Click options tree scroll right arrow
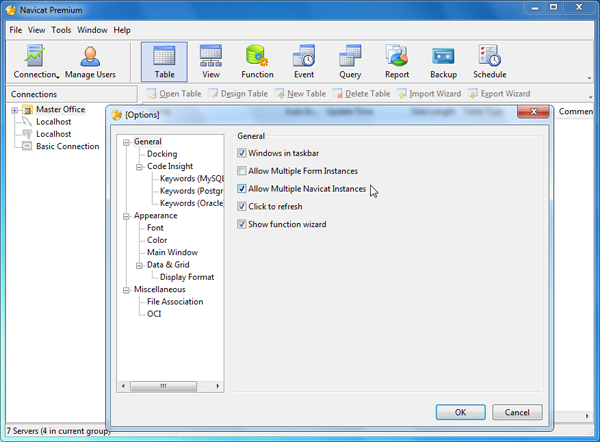 pyautogui.click(x=218, y=386)
